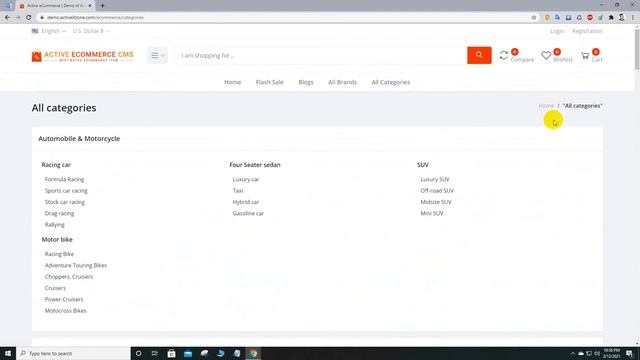This screenshot has width=640, height=360.
Task: Click the Windows taskbar search box
Action: click(x=73, y=353)
